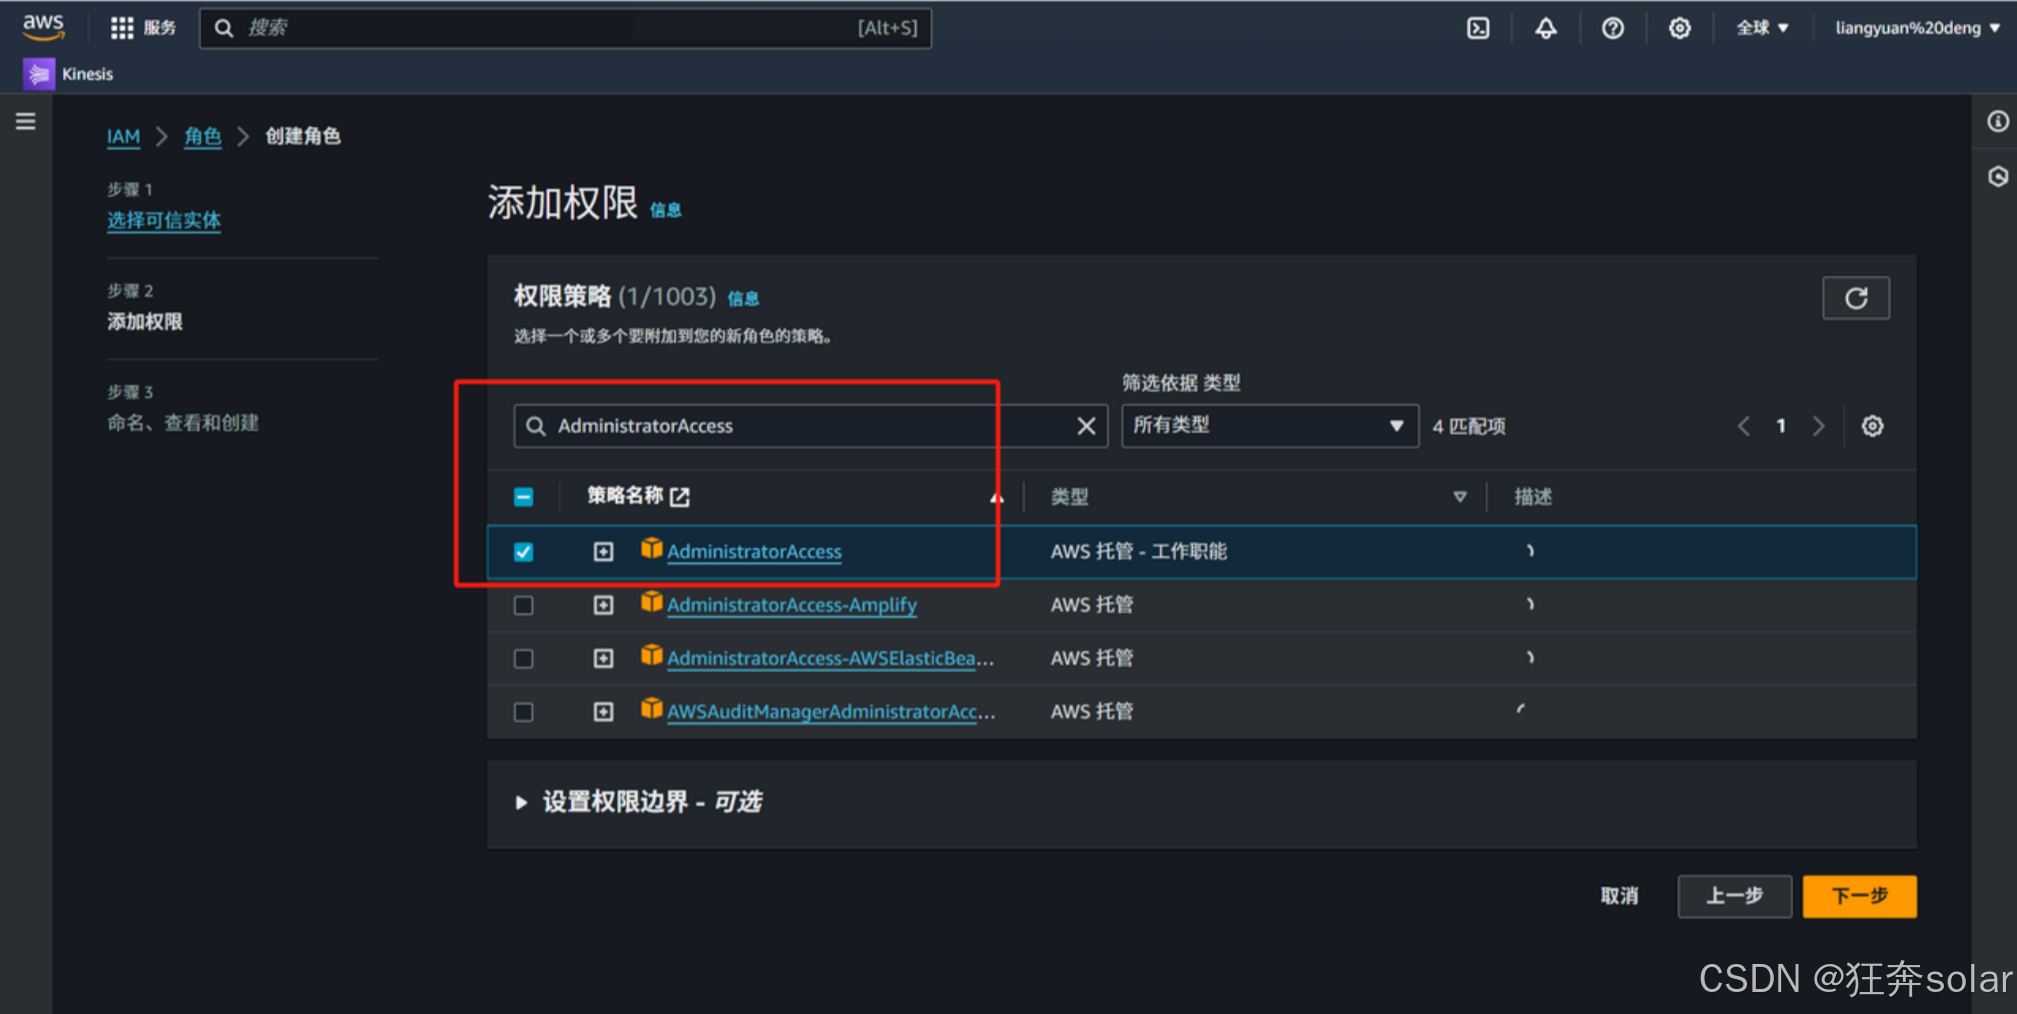Image resolution: width=2017 pixels, height=1014 pixels.
Task: Open notifications bell icon
Action: point(1546,28)
